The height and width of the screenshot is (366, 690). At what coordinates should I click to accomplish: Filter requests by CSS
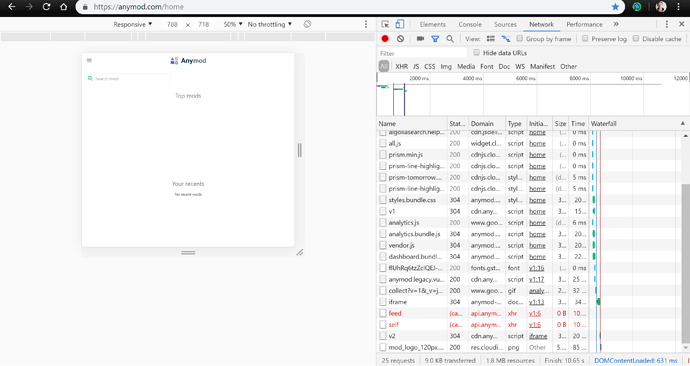pos(429,66)
